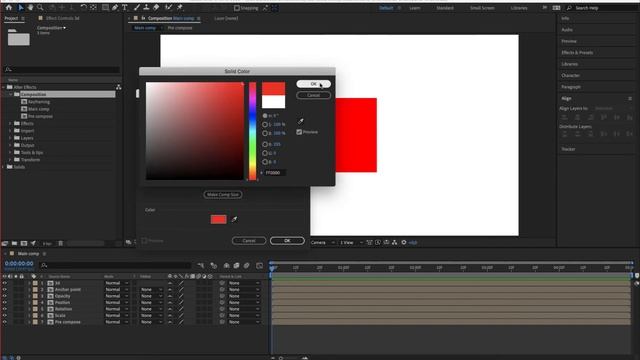Collapse the After Effects folder in Project panel

(x=4, y=87)
